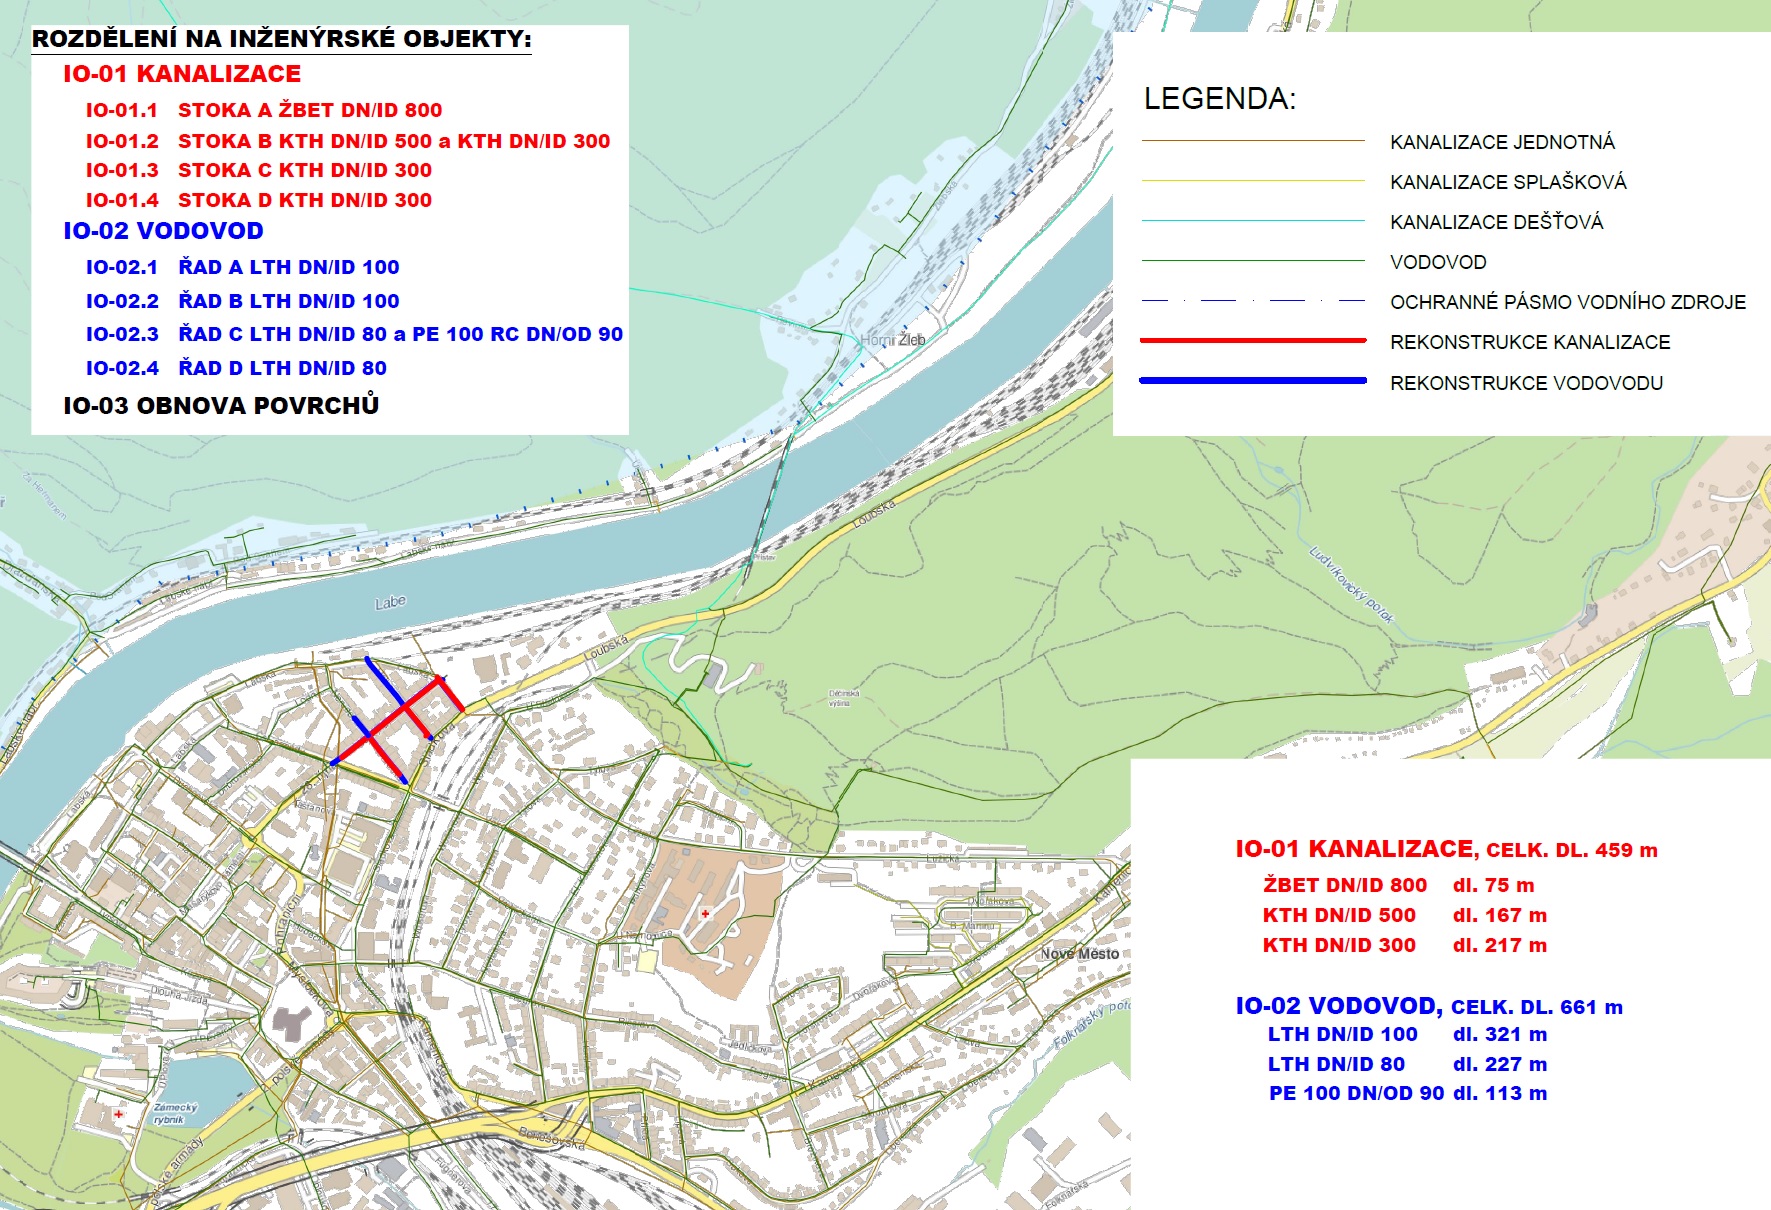
Task: Click the 'Labe' river label on the map
Action: coord(390,602)
